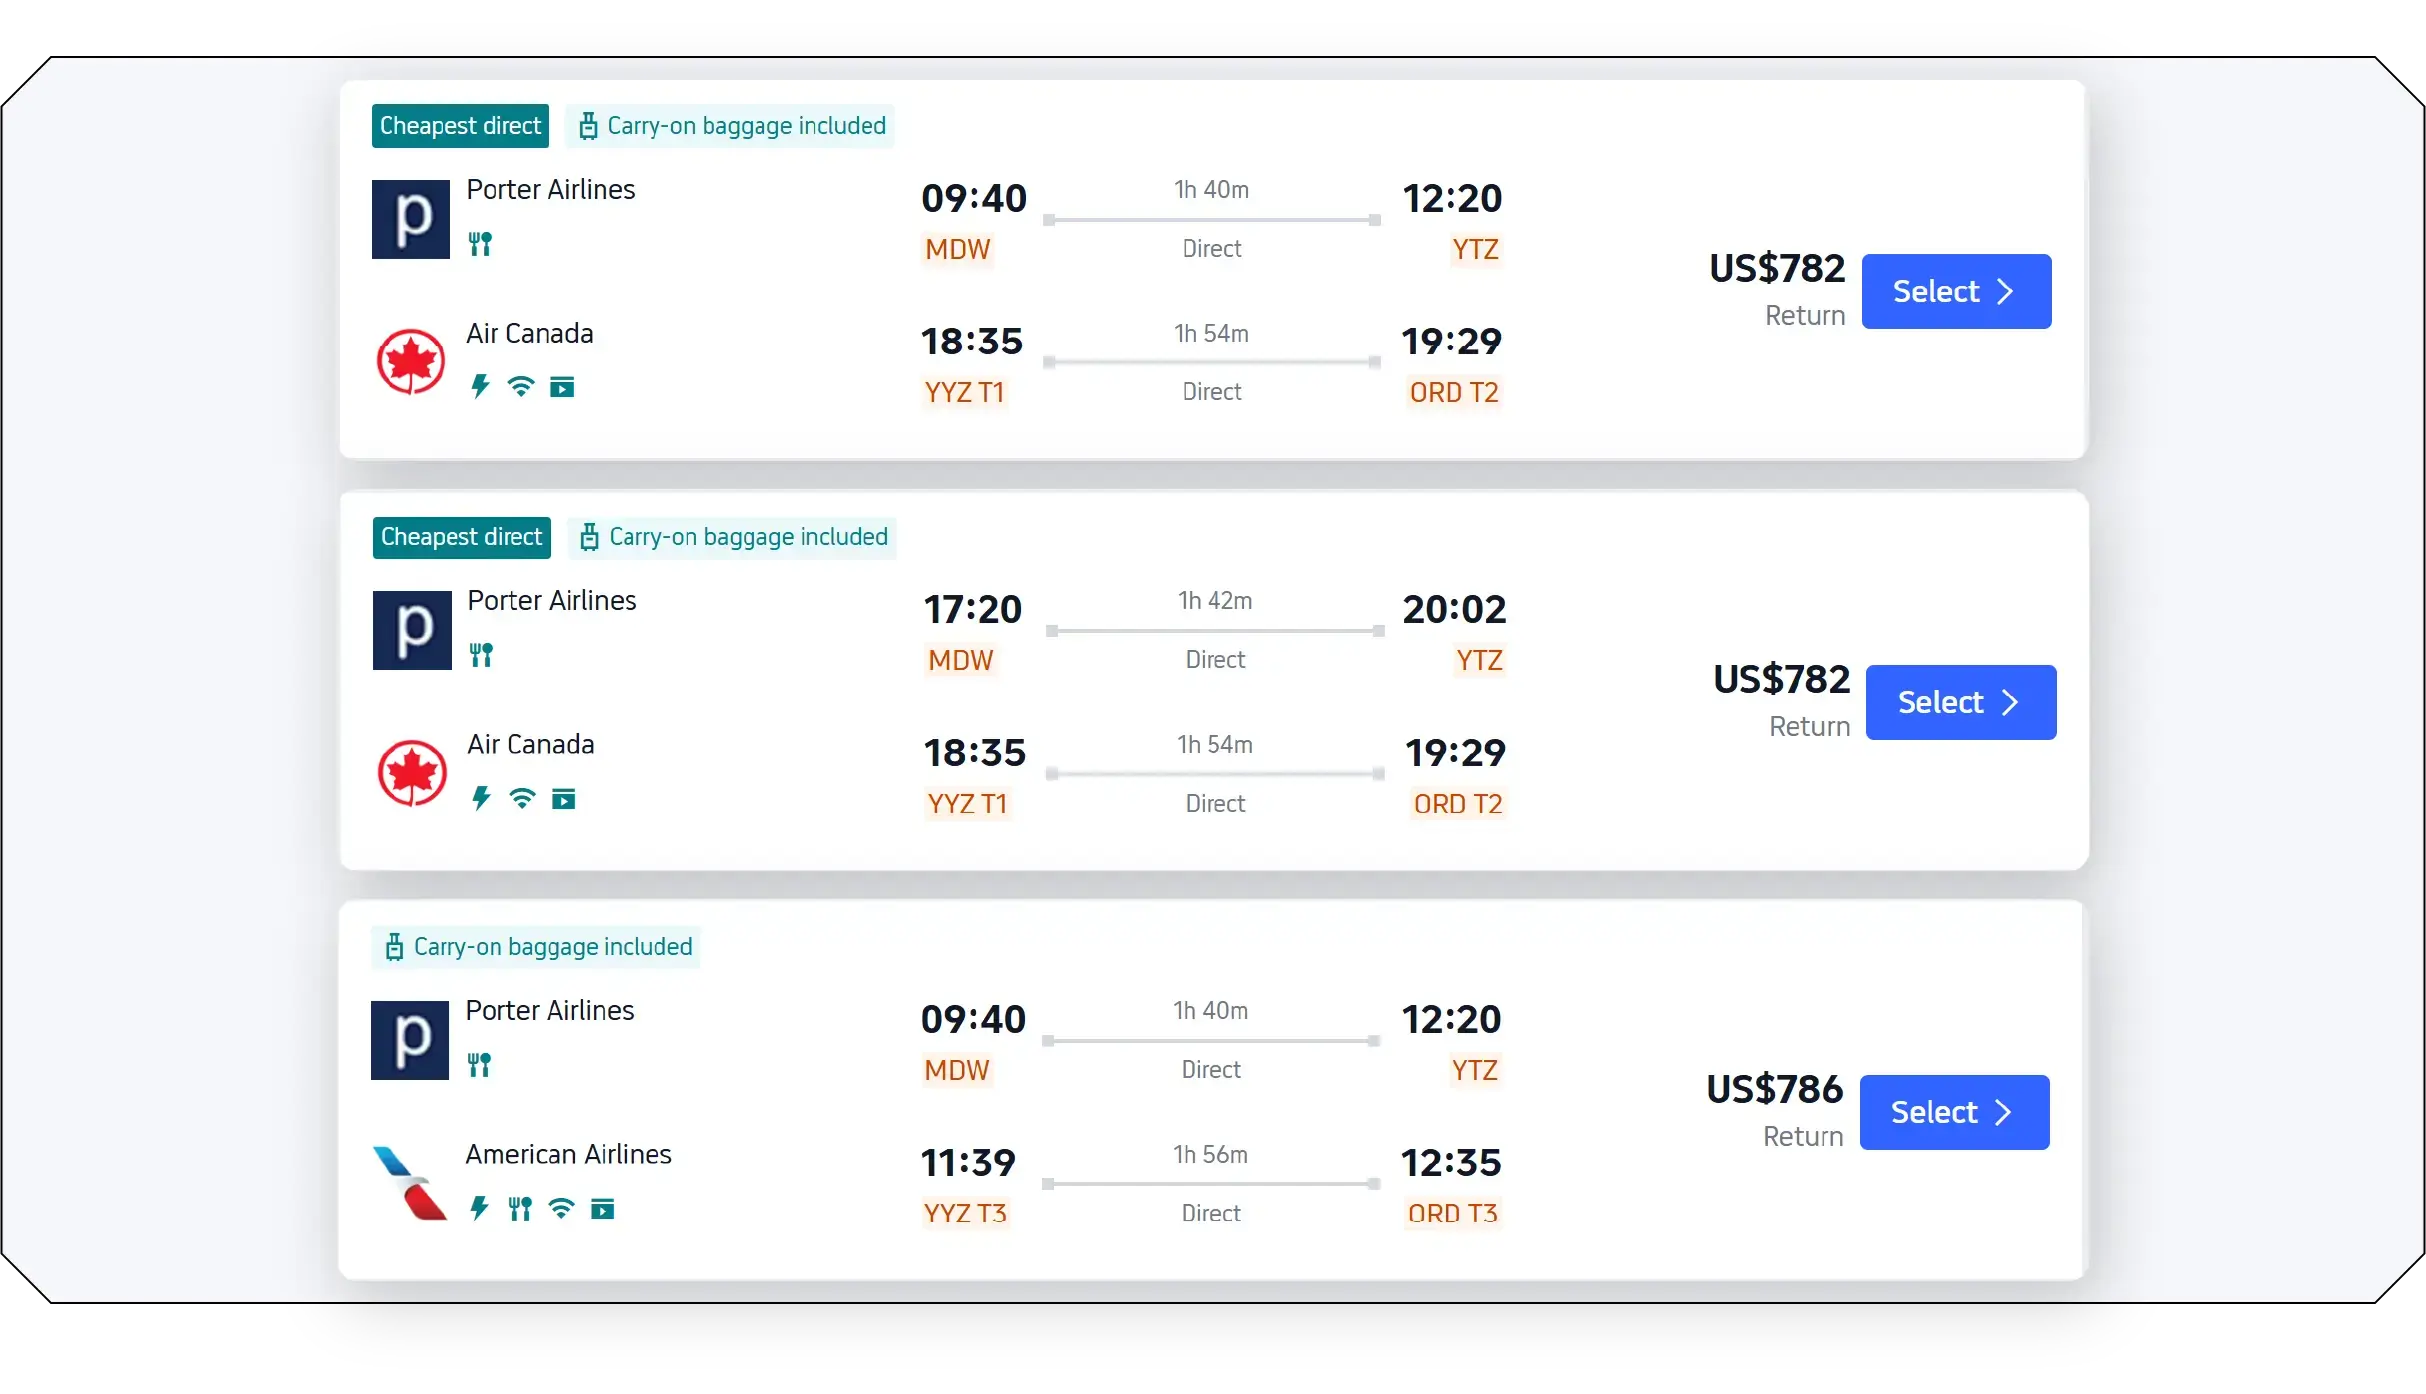Click the Wi-Fi icon under American Airlines

click(561, 1209)
